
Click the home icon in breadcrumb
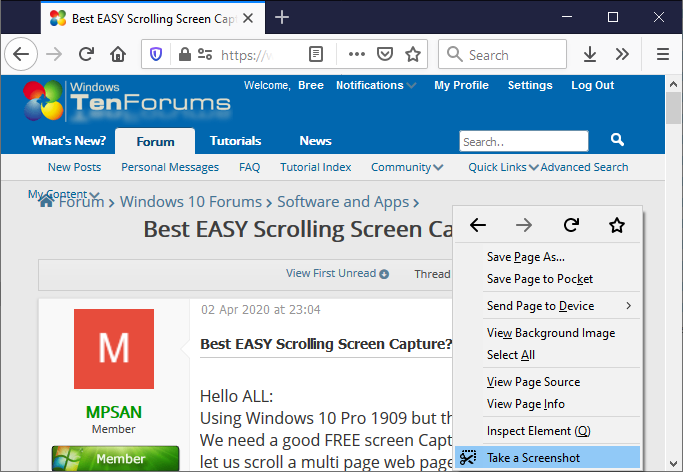(46, 201)
